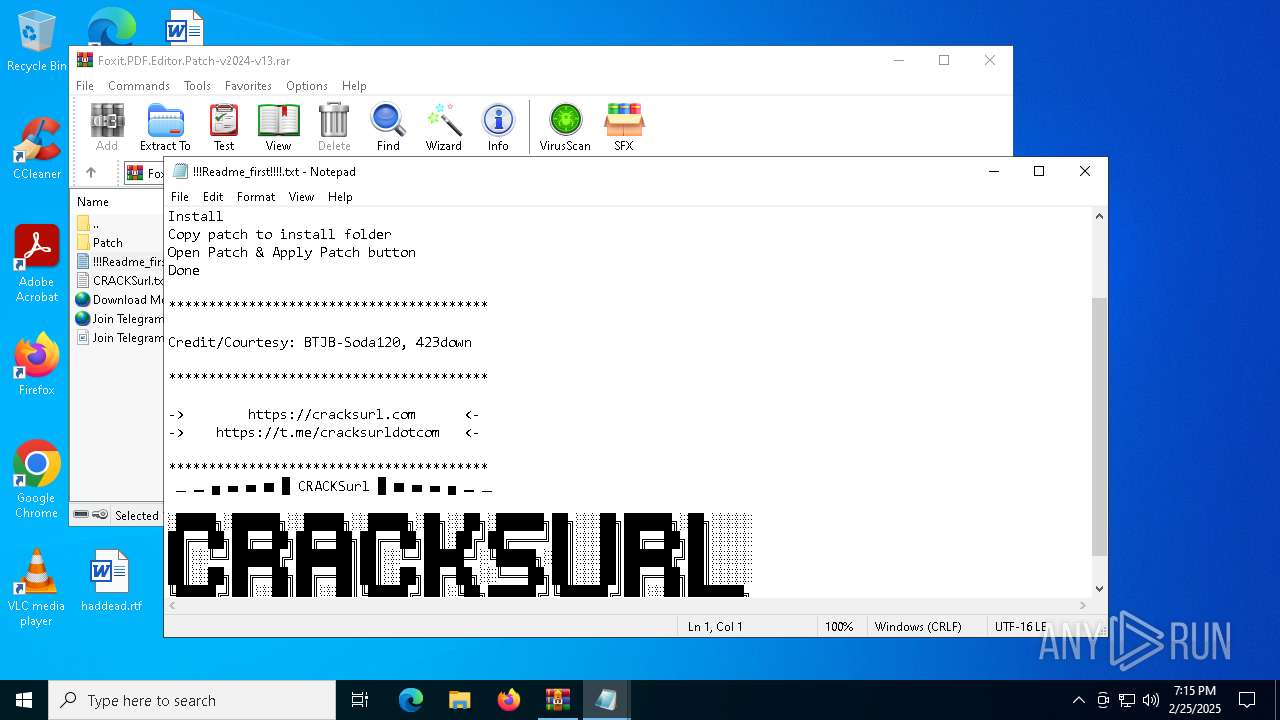Click the https://t.me/cracksurldotcom text line
The width and height of the screenshot is (1280, 720).
point(328,432)
